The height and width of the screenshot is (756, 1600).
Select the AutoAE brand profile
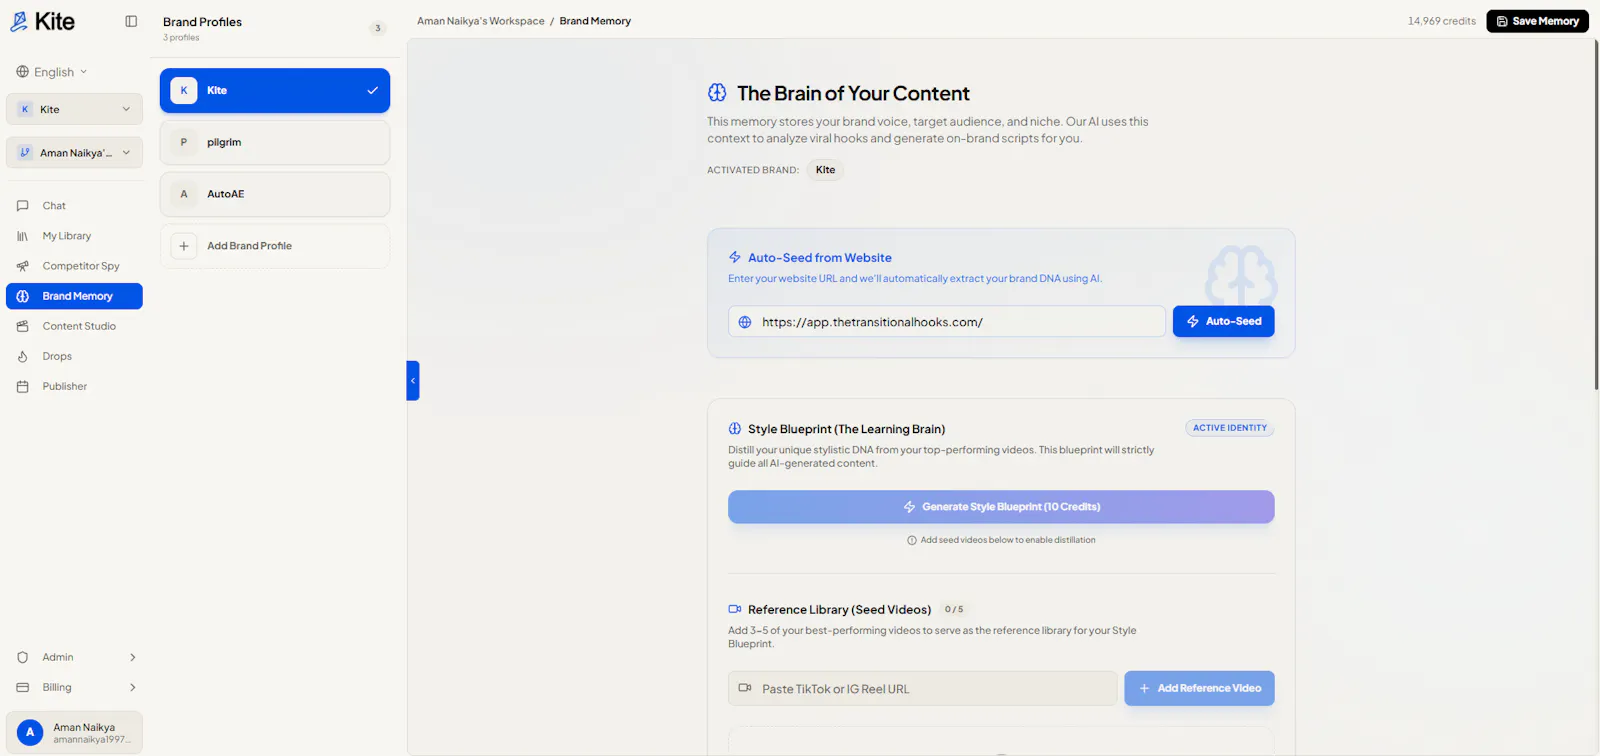(x=275, y=194)
